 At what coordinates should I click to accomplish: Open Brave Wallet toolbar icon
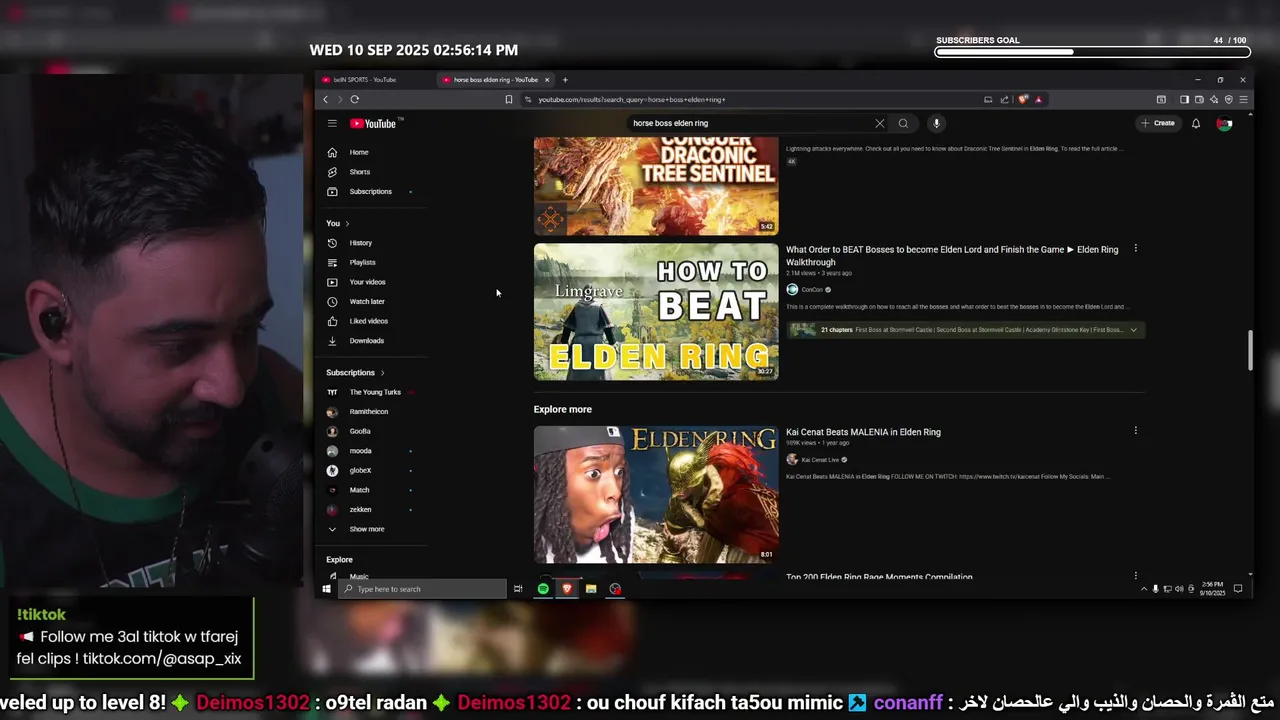click(x=1199, y=99)
